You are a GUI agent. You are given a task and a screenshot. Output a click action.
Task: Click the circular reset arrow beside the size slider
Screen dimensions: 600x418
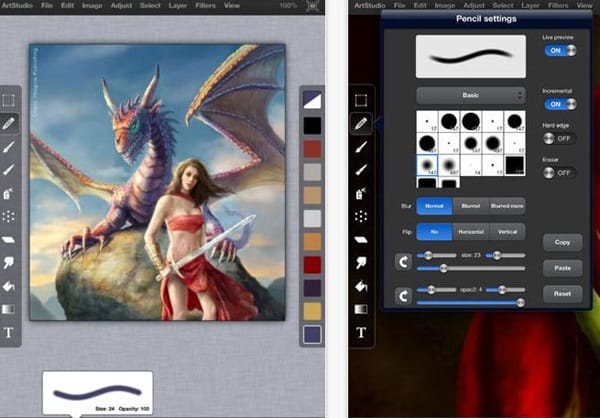coord(403,262)
